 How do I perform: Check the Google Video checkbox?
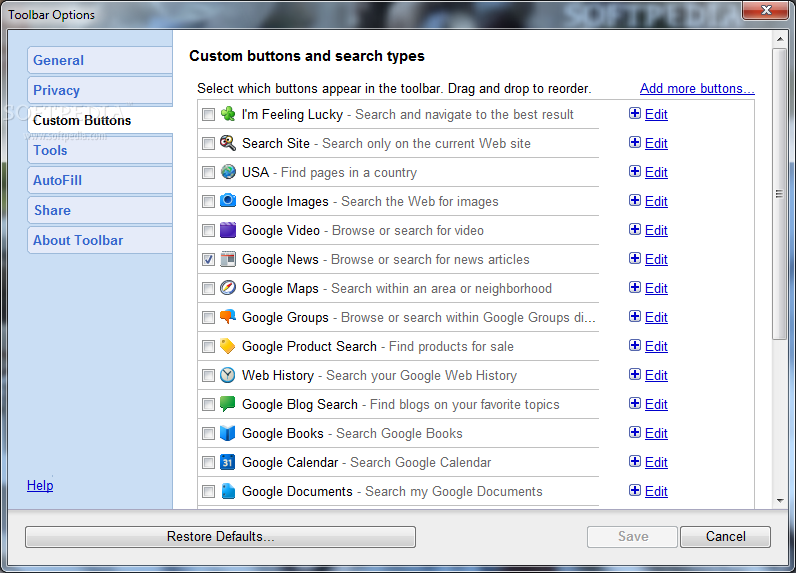tap(208, 230)
